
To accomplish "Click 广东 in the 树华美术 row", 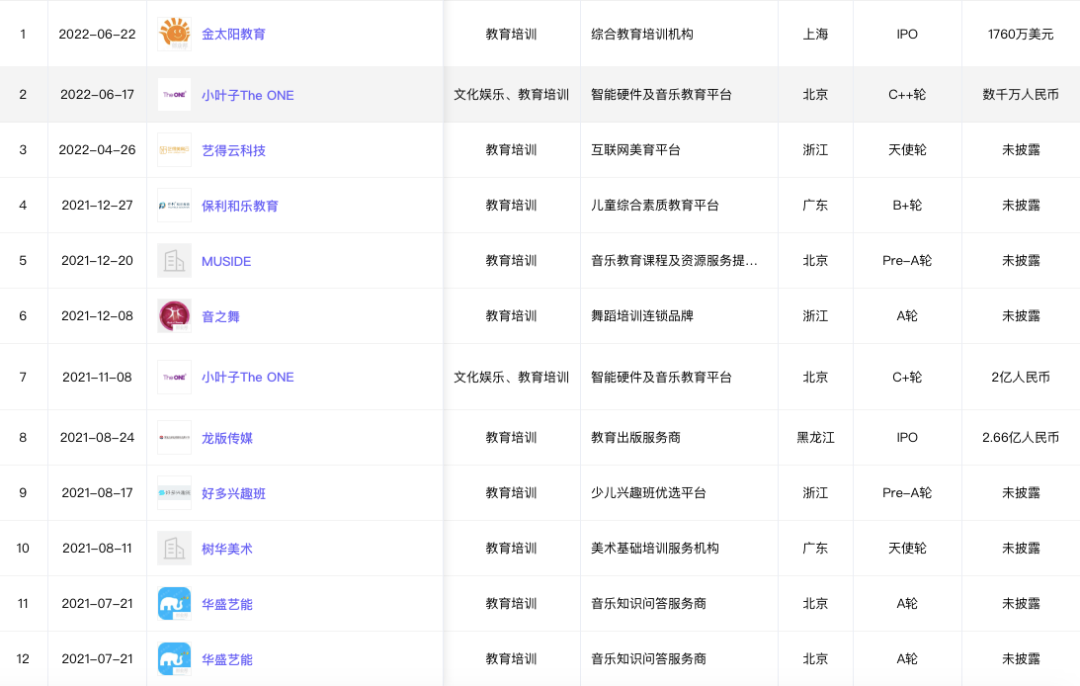I will click(x=816, y=548).
